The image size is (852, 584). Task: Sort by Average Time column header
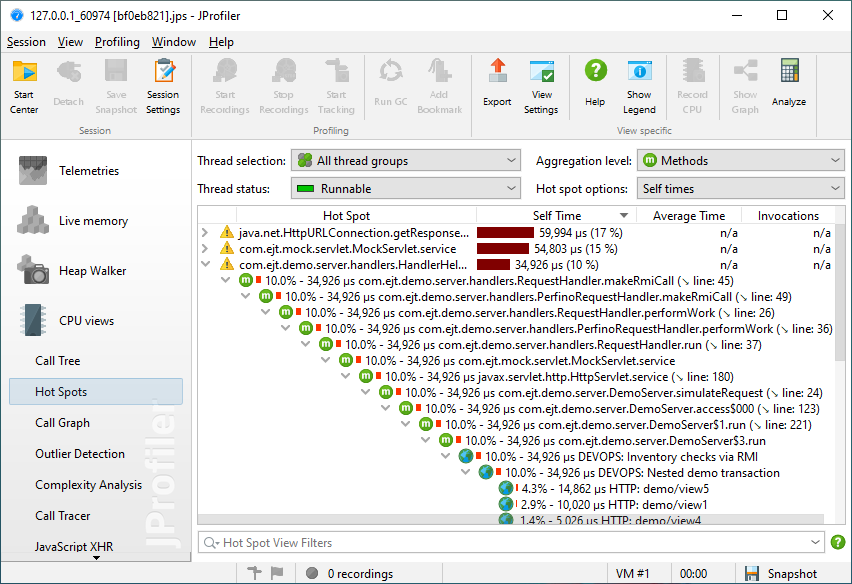coord(688,216)
